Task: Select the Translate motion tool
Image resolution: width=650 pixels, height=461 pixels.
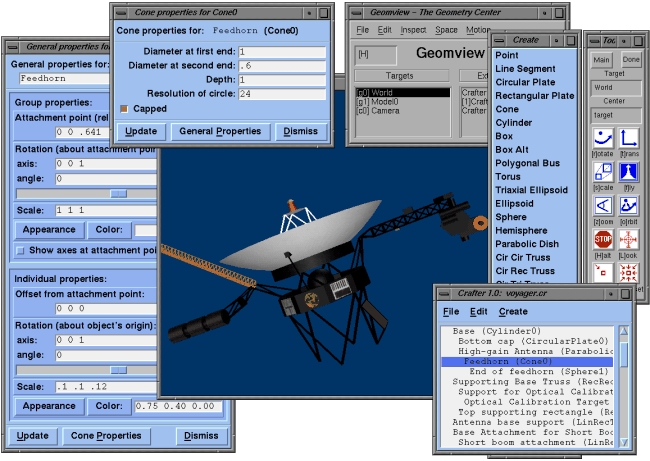Action: point(630,138)
